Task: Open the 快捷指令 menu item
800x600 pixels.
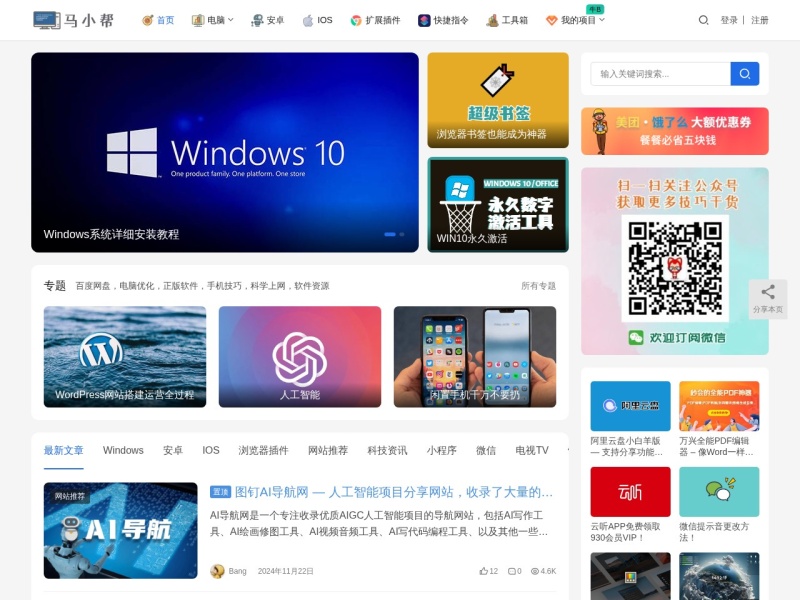Action: (x=443, y=20)
